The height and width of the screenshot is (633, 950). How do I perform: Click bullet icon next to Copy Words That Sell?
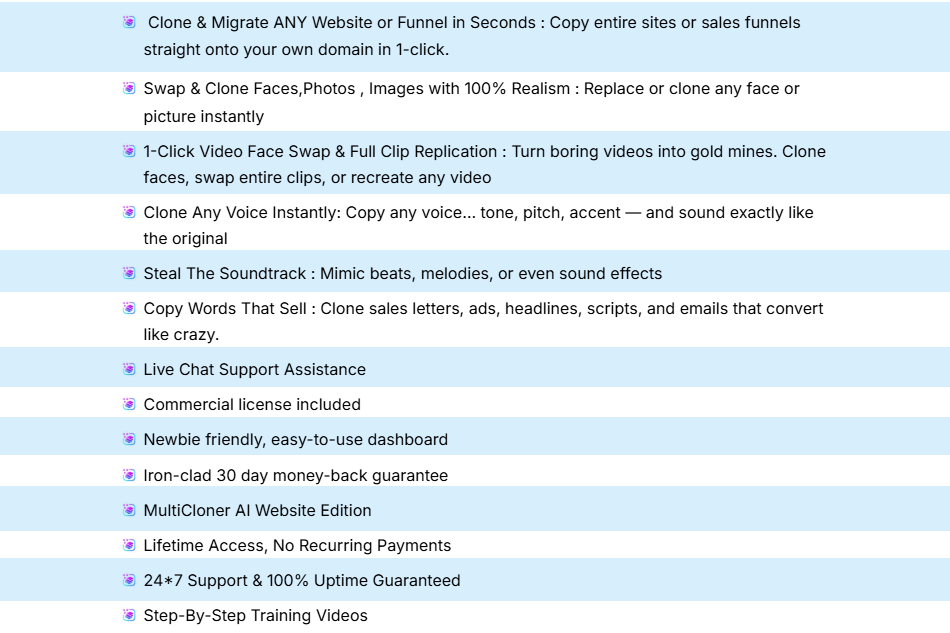(129, 308)
